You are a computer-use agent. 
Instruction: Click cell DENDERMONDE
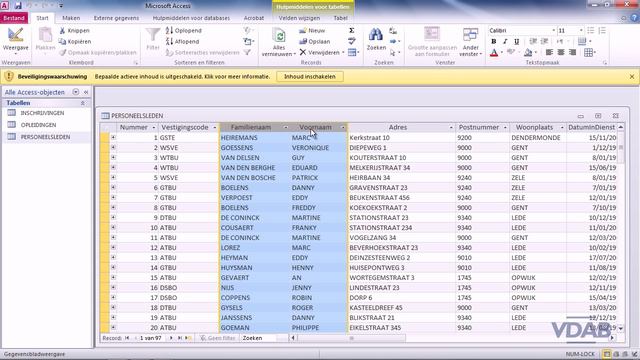pyautogui.click(x=538, y=138)
